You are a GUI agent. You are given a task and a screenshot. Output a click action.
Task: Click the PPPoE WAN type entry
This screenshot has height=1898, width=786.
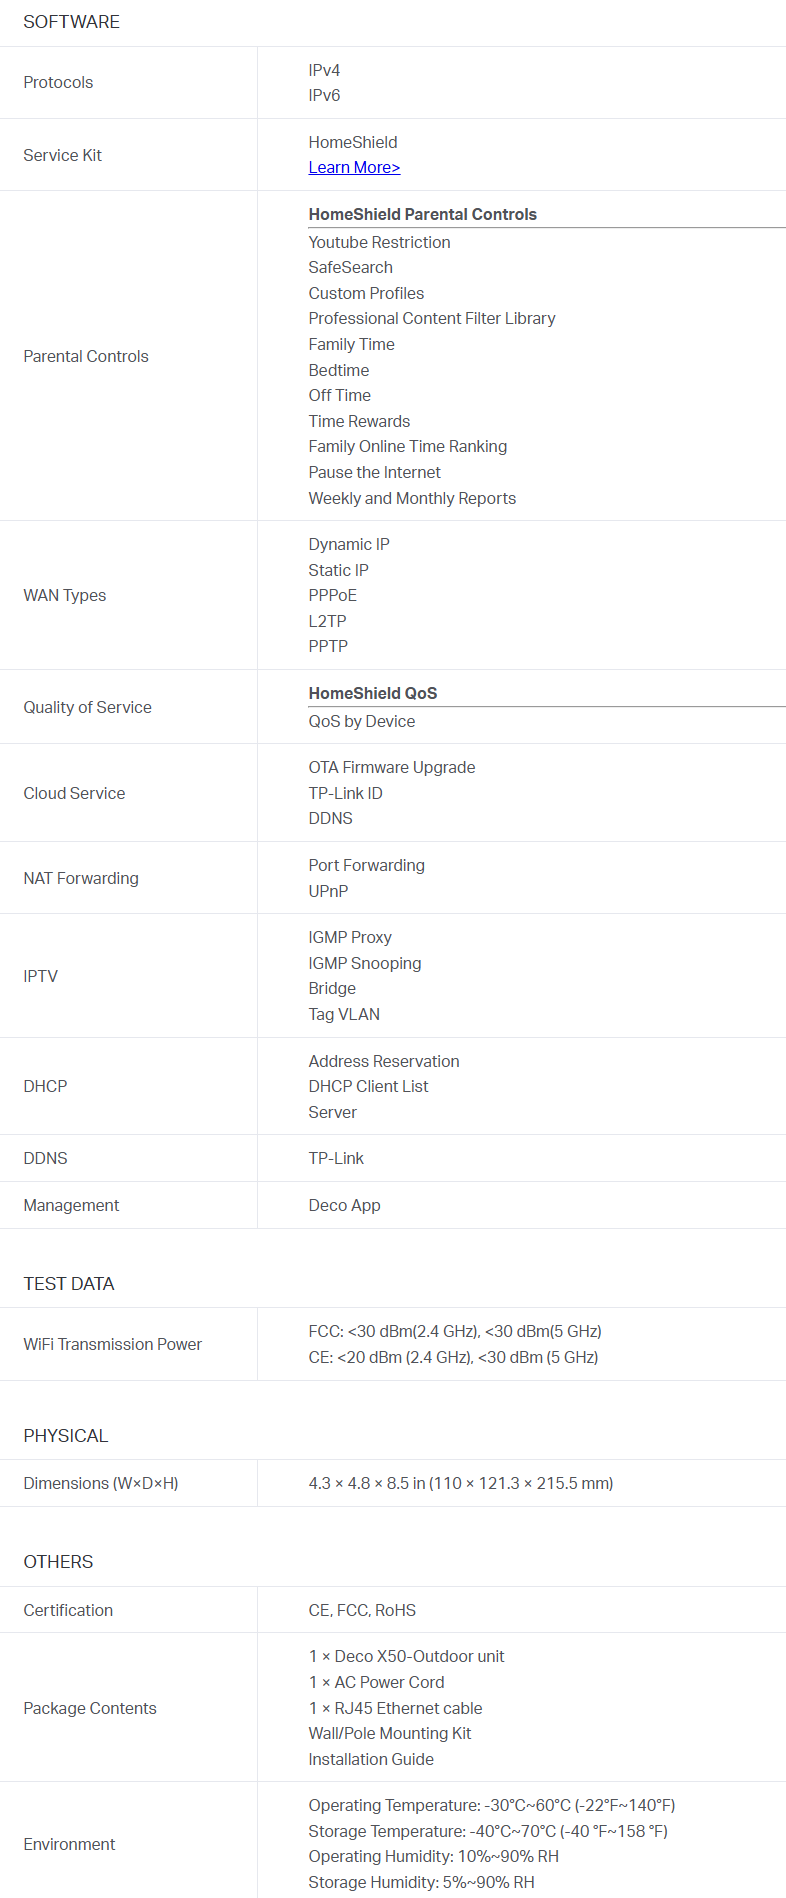pos(333,595)
